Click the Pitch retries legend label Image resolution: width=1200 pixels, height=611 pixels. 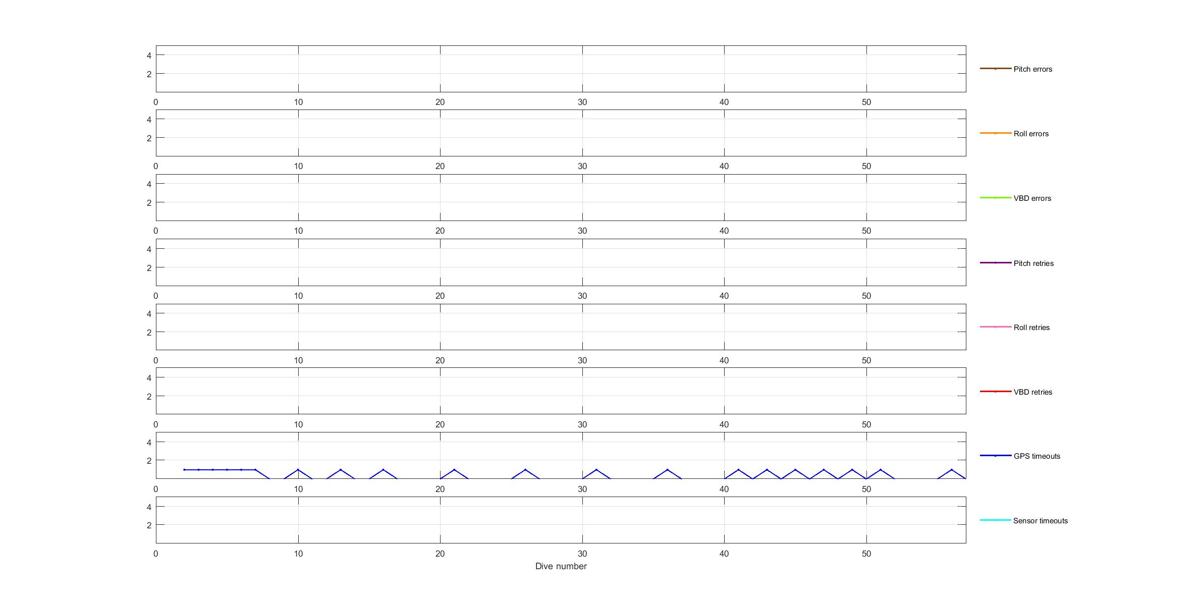pos(1033,263)
